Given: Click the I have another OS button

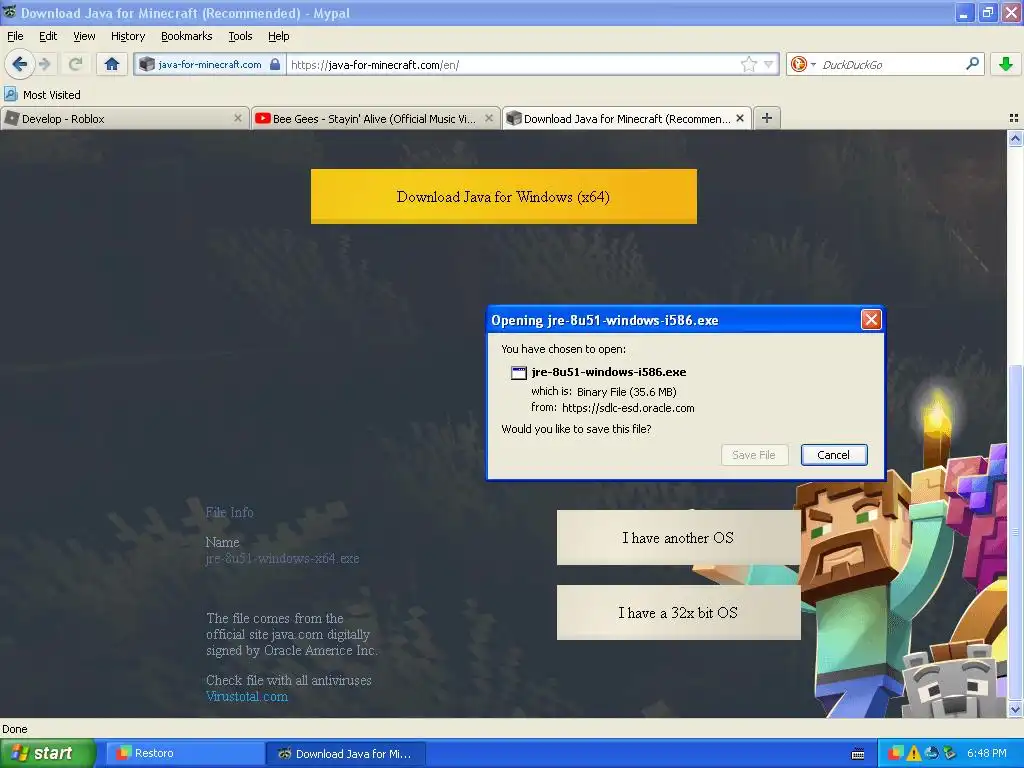Looking at the screenshot, I should (x=679, y=537).
